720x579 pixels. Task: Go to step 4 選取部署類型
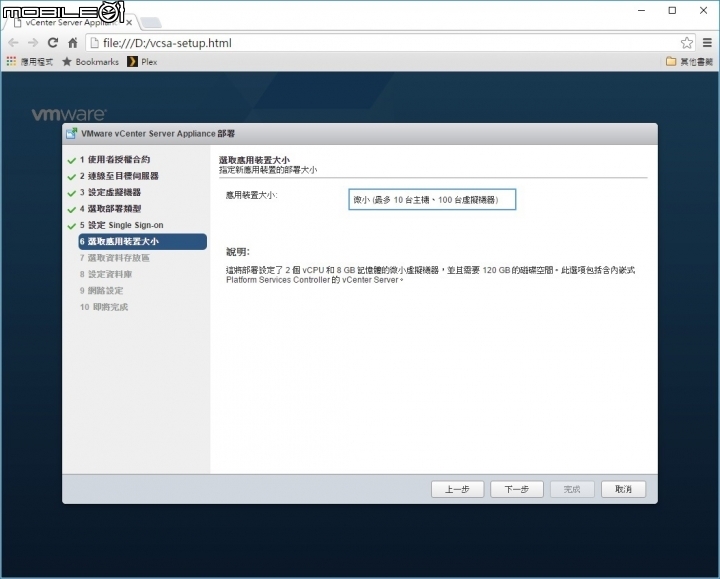click(110, 209)
